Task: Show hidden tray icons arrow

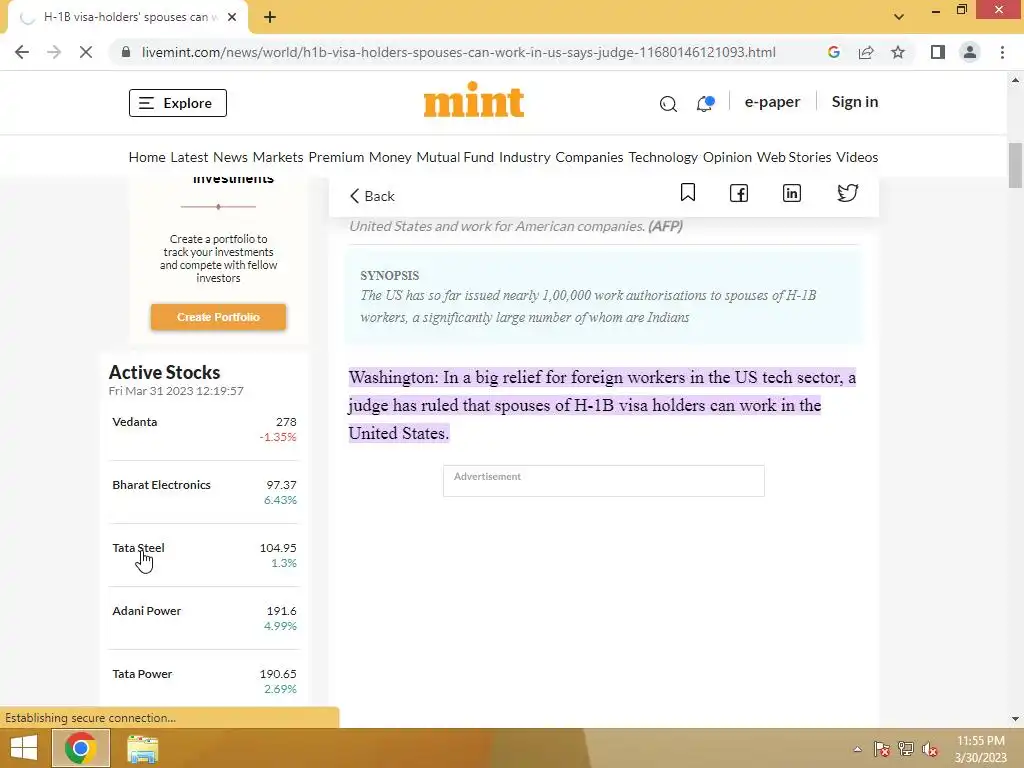Action: [857, 749]
